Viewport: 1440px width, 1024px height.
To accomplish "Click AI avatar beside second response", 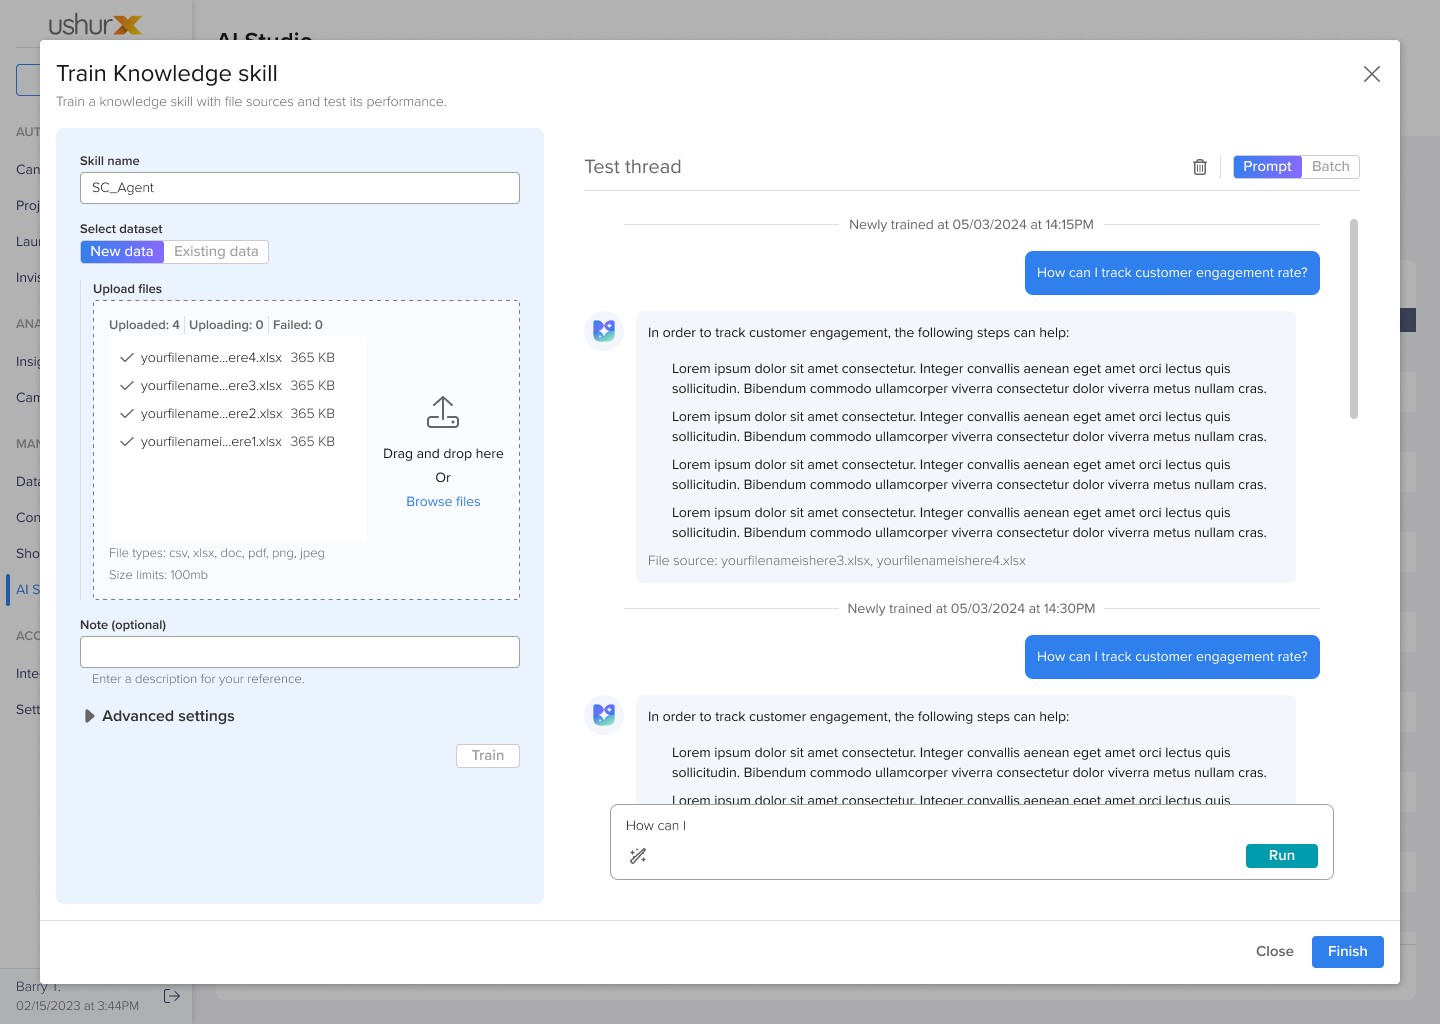I will pos(604,714).
